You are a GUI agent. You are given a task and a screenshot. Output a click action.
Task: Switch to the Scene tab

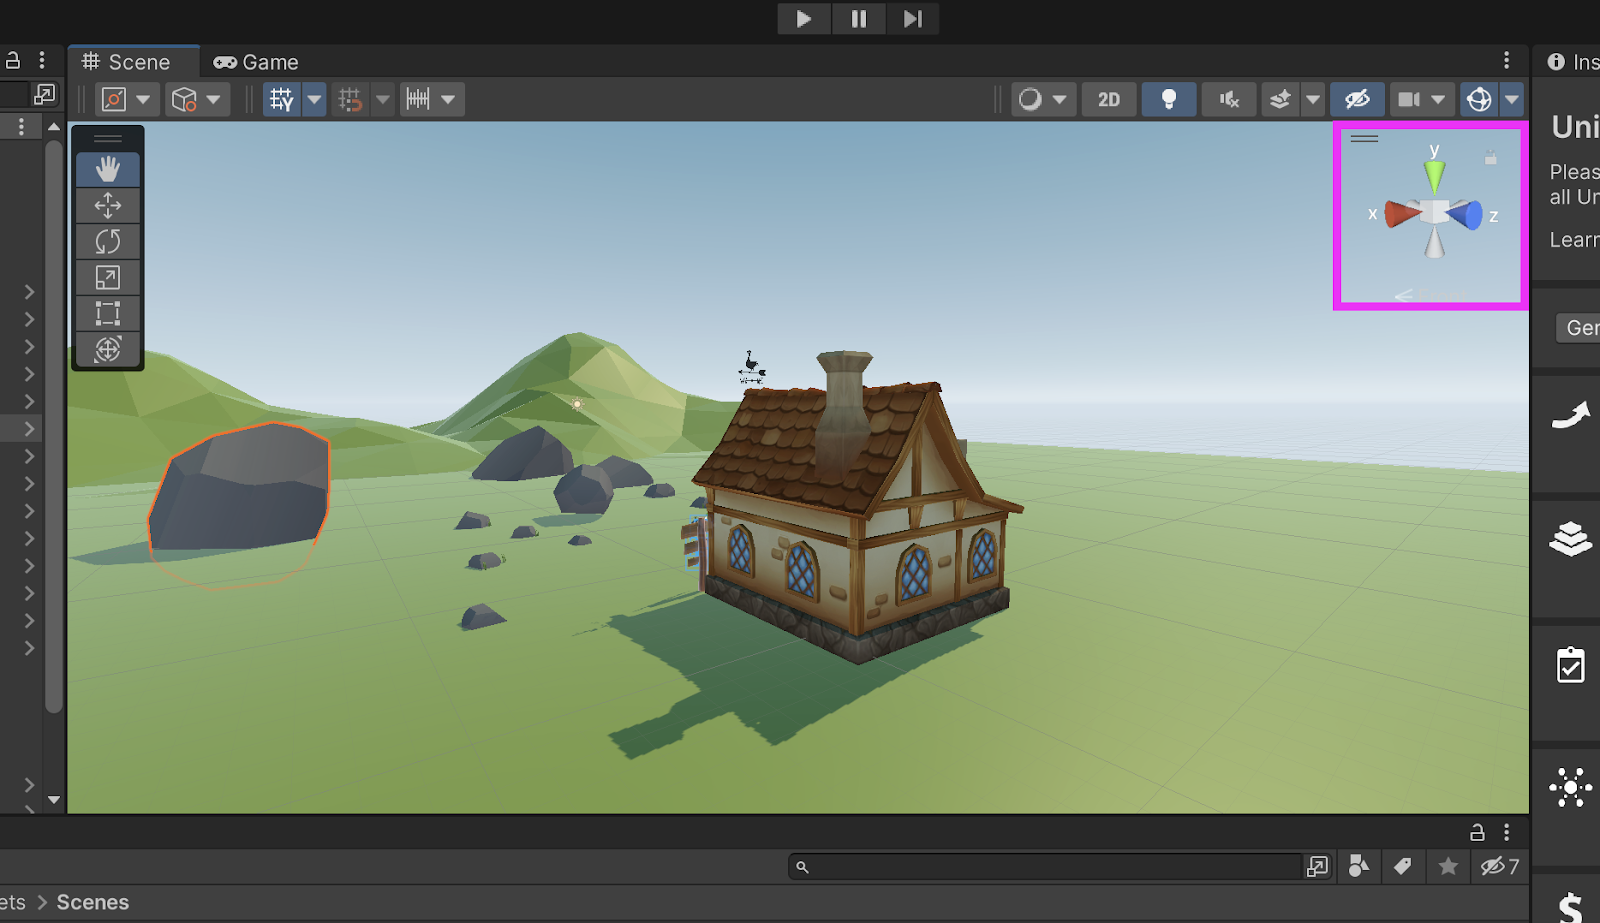(x=127, y=62)
